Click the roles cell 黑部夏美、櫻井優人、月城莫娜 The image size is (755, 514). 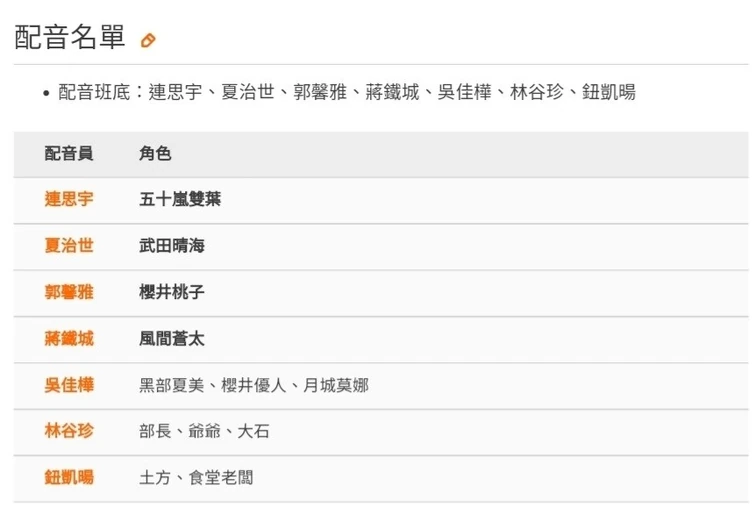pos(253,384)
